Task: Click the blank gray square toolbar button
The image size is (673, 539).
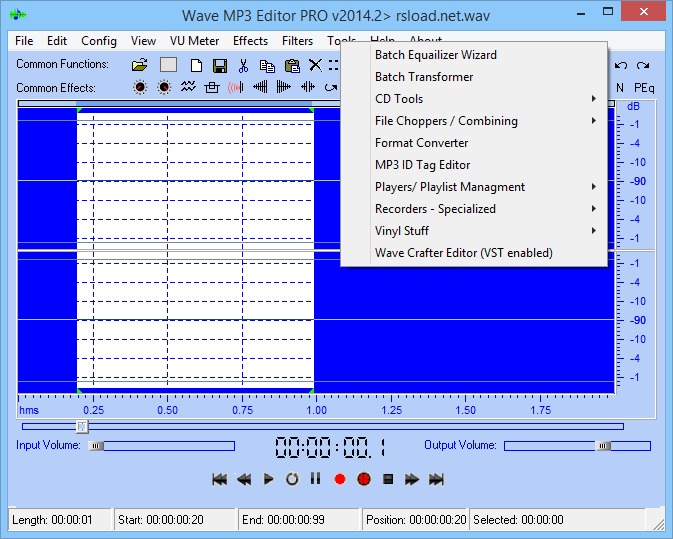Action: (x=168, y=65)
